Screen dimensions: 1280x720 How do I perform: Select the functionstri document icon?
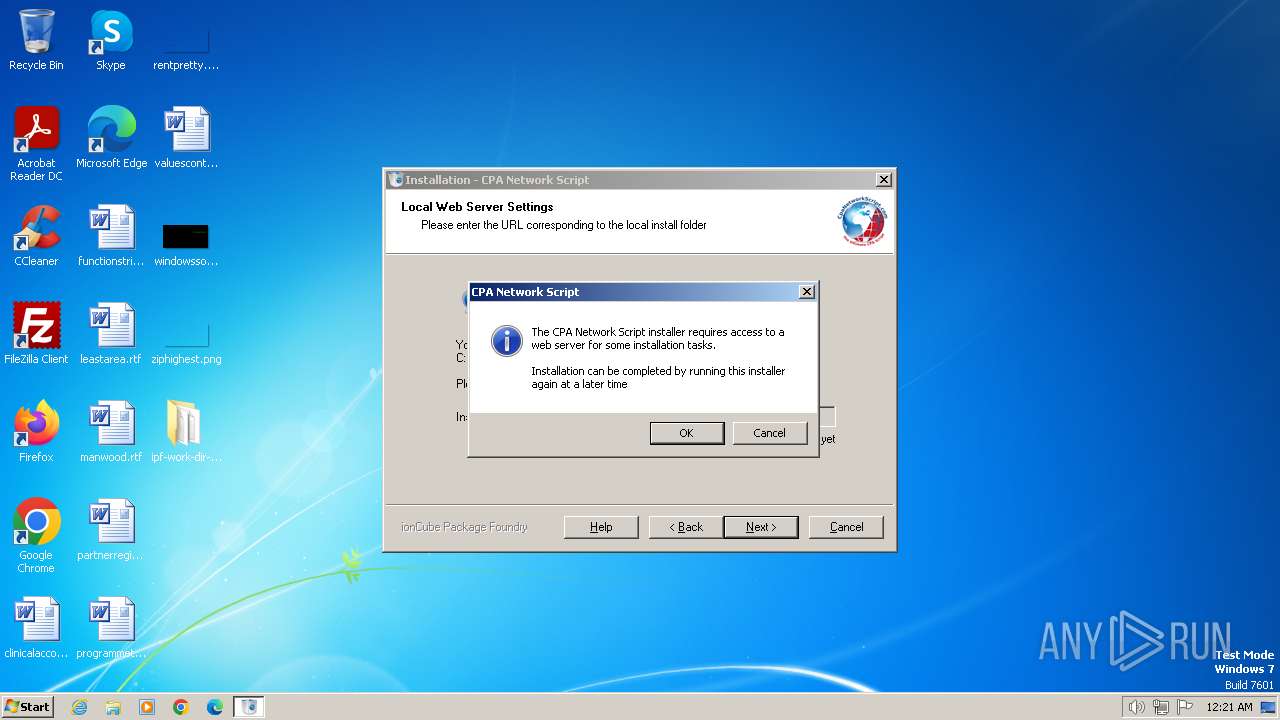(x=111, y=235)
